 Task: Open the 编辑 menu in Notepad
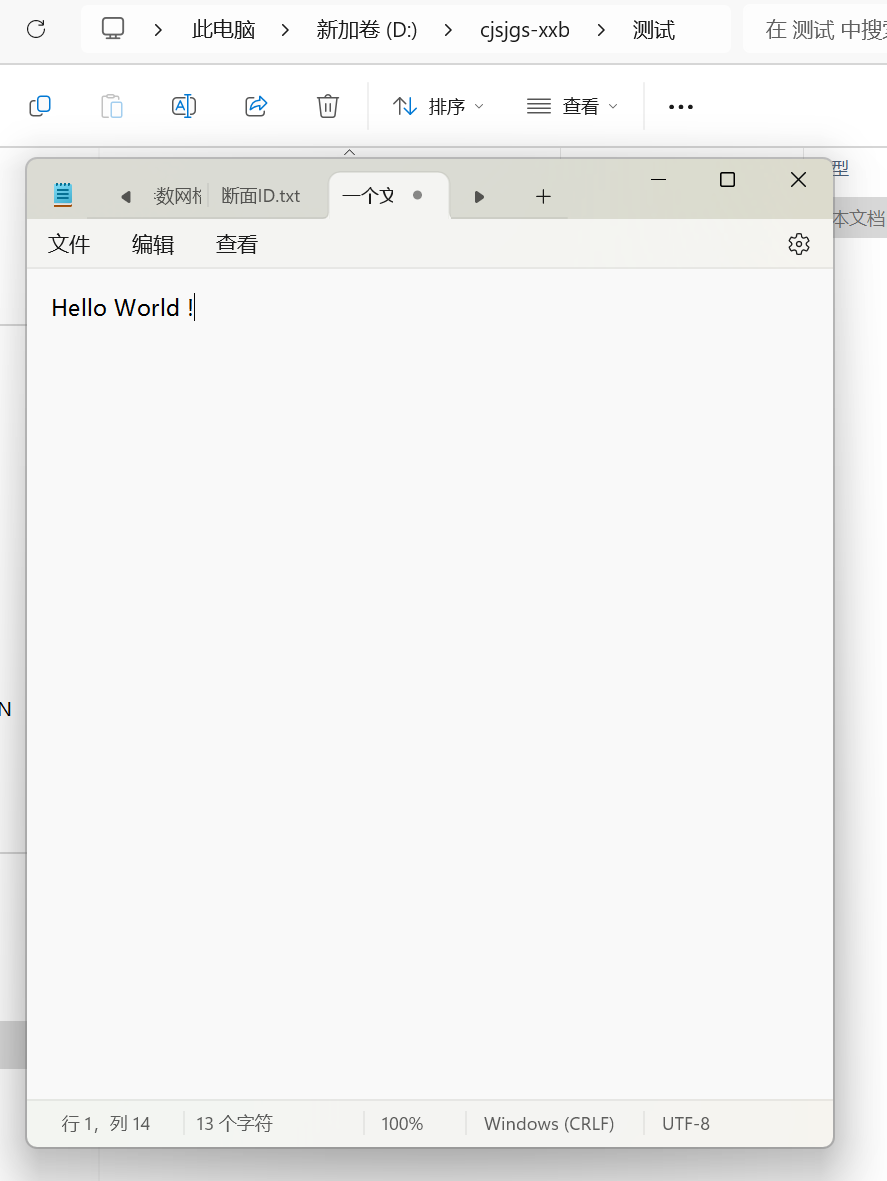(153, 244)
